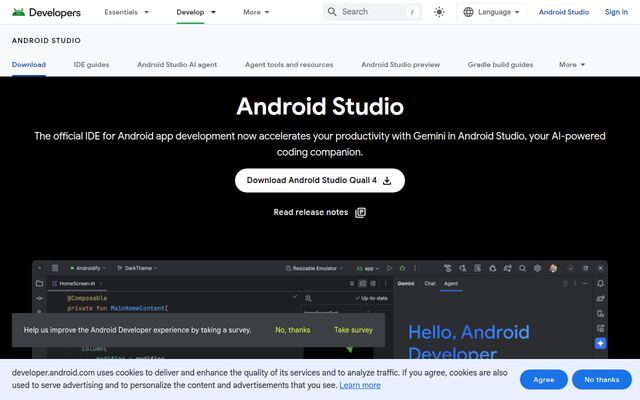Click the magnifier icon in the search box
Viewport: 640px width, 400px height.
(332, 12)
